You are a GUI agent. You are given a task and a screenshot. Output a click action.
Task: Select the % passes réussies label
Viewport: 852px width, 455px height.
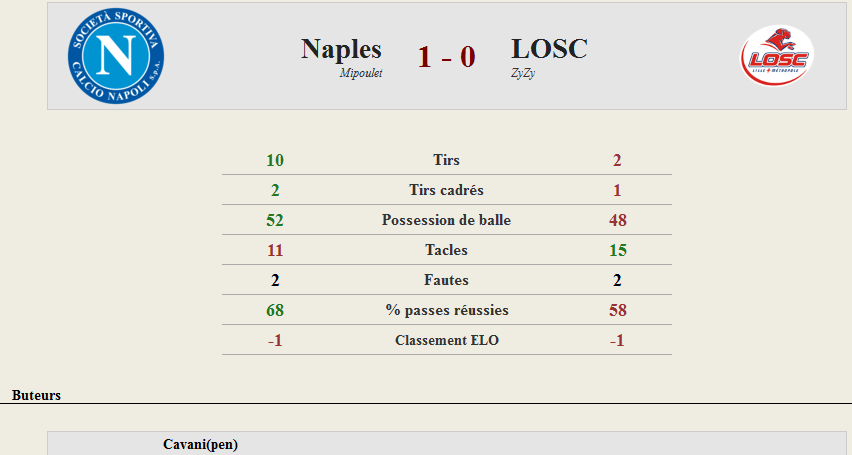tap(447, 310)
